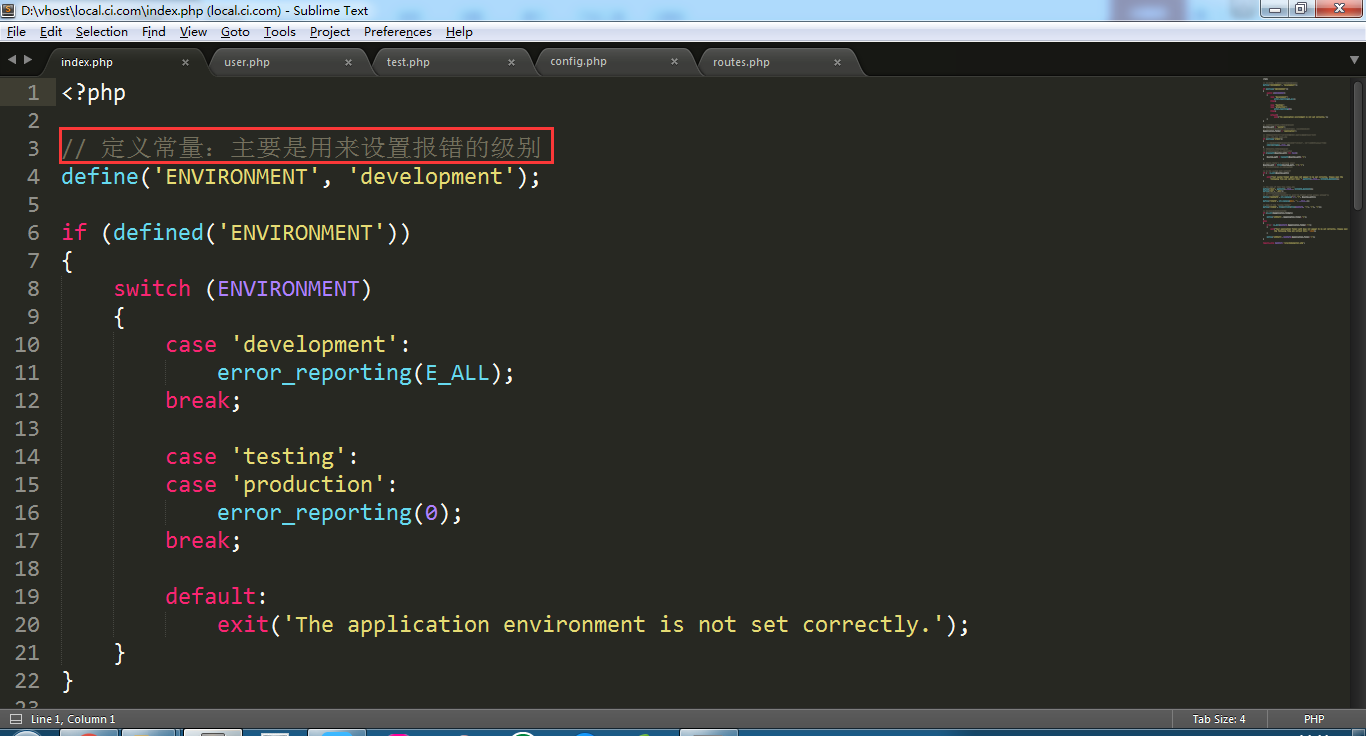Image resolution: width=1366 pixels, height=736 pixels.
Task: Close the test.php tab
Action: tap(511, 62)
